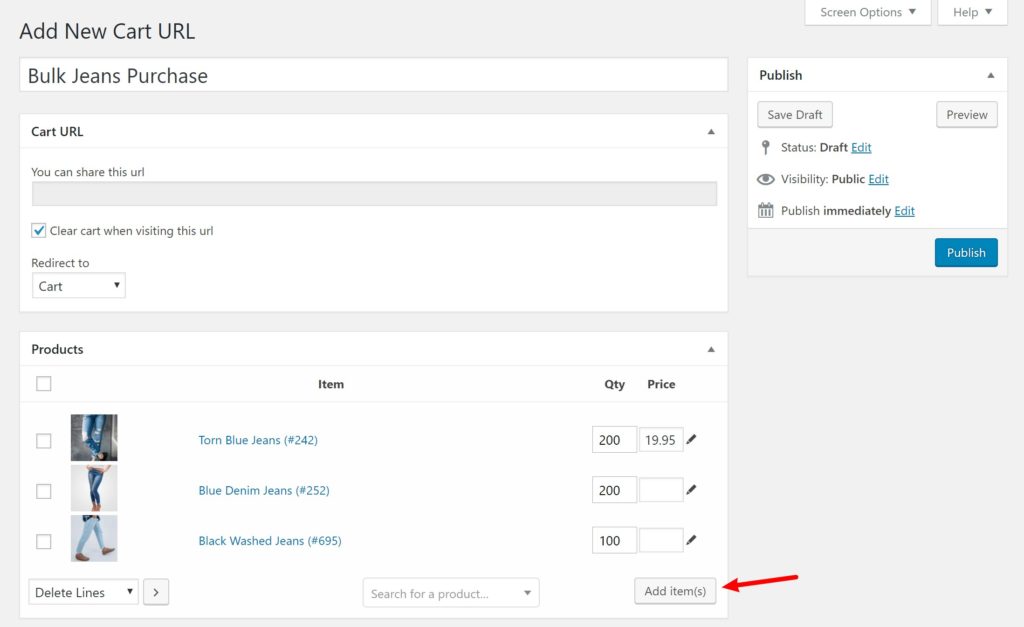
Task: Click the calendar icon beside Publish immediately
Action: click(766, 210)
